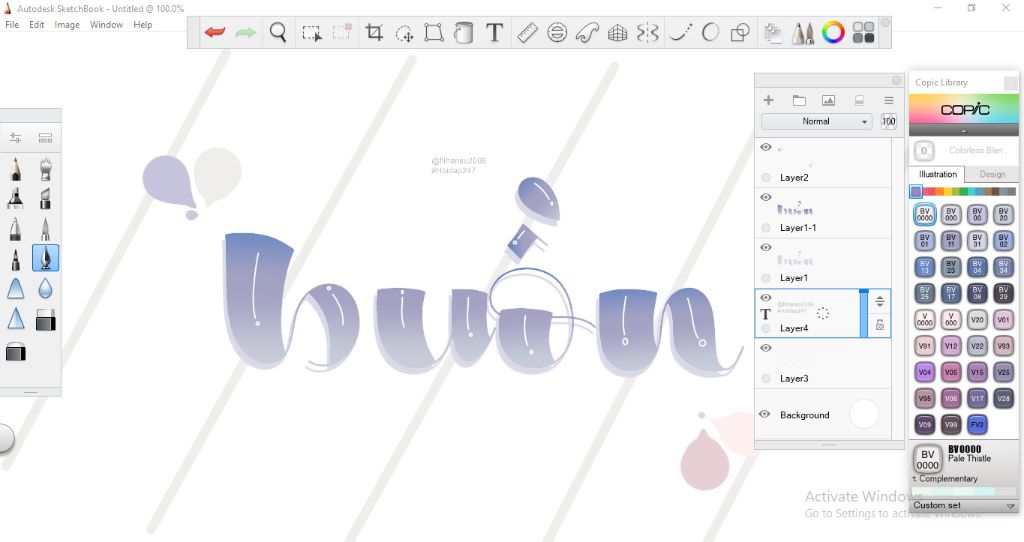
Task: Toggle visibility of Layer3
Action: (x=766, y=348)
